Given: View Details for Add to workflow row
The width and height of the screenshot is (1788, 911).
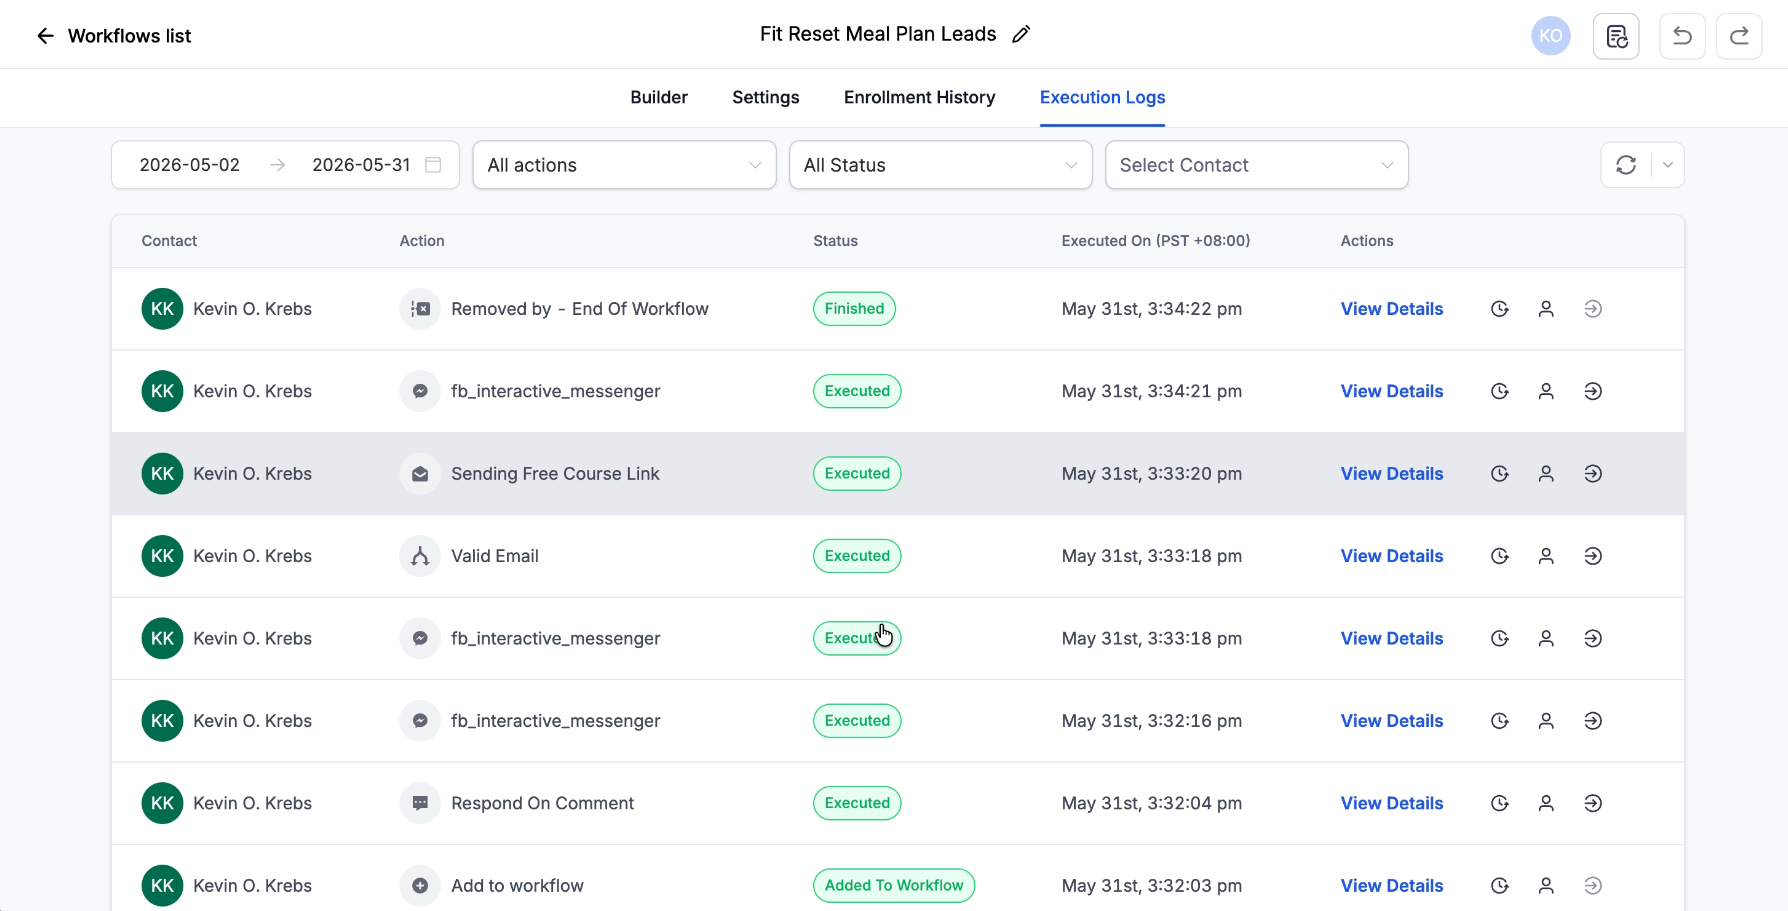Looking at the screenshot, I should tap(1392, 886).
